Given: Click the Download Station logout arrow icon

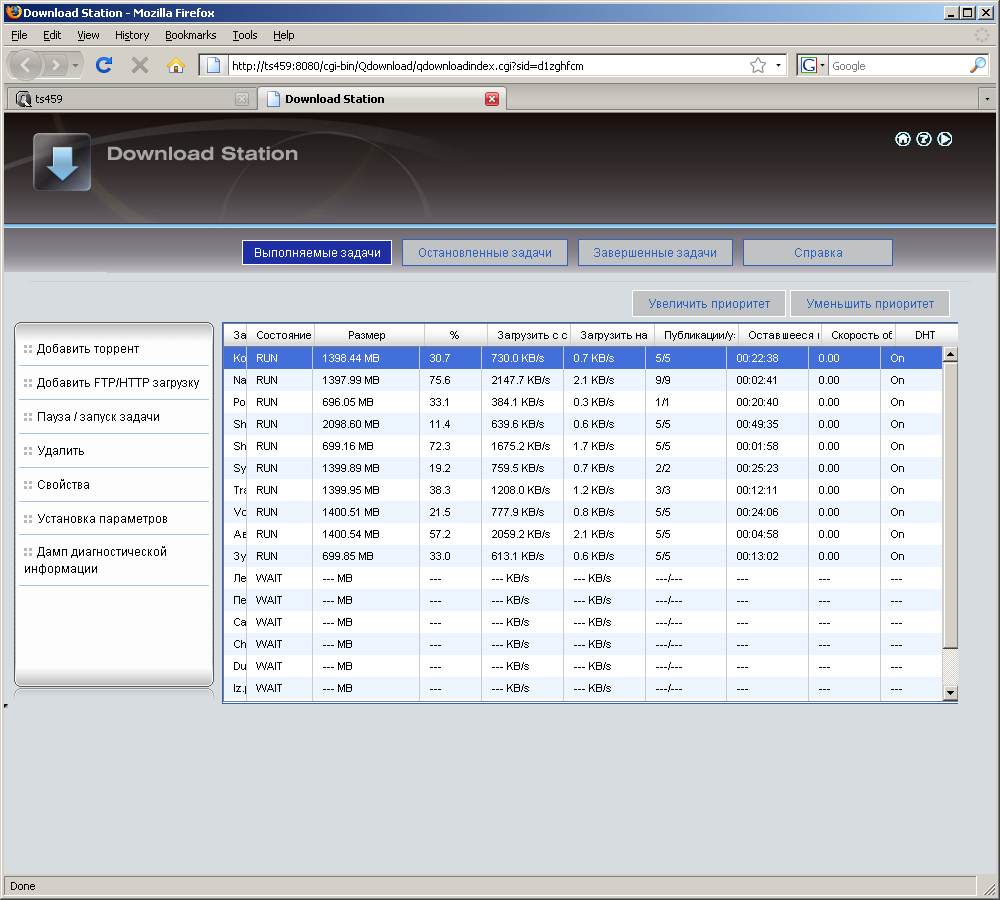Looking at the screenshot, I should click(x=945, y=139).
